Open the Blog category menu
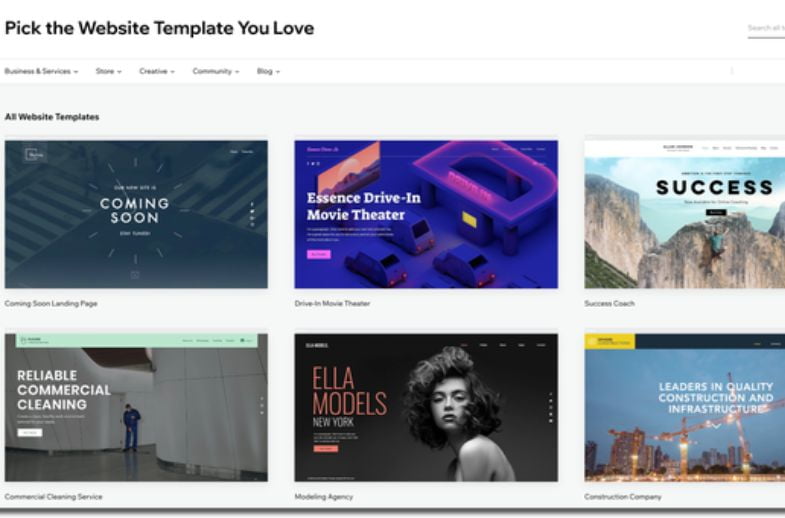 point(268,72)
